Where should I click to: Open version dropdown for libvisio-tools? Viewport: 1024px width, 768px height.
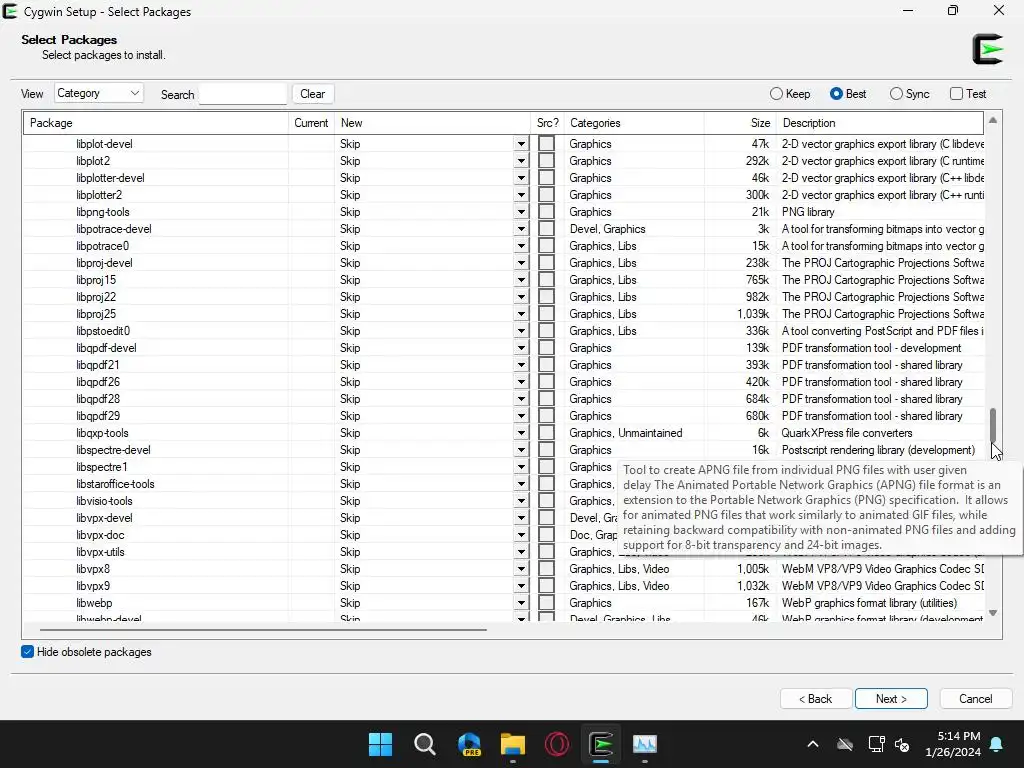pos(521,501)
